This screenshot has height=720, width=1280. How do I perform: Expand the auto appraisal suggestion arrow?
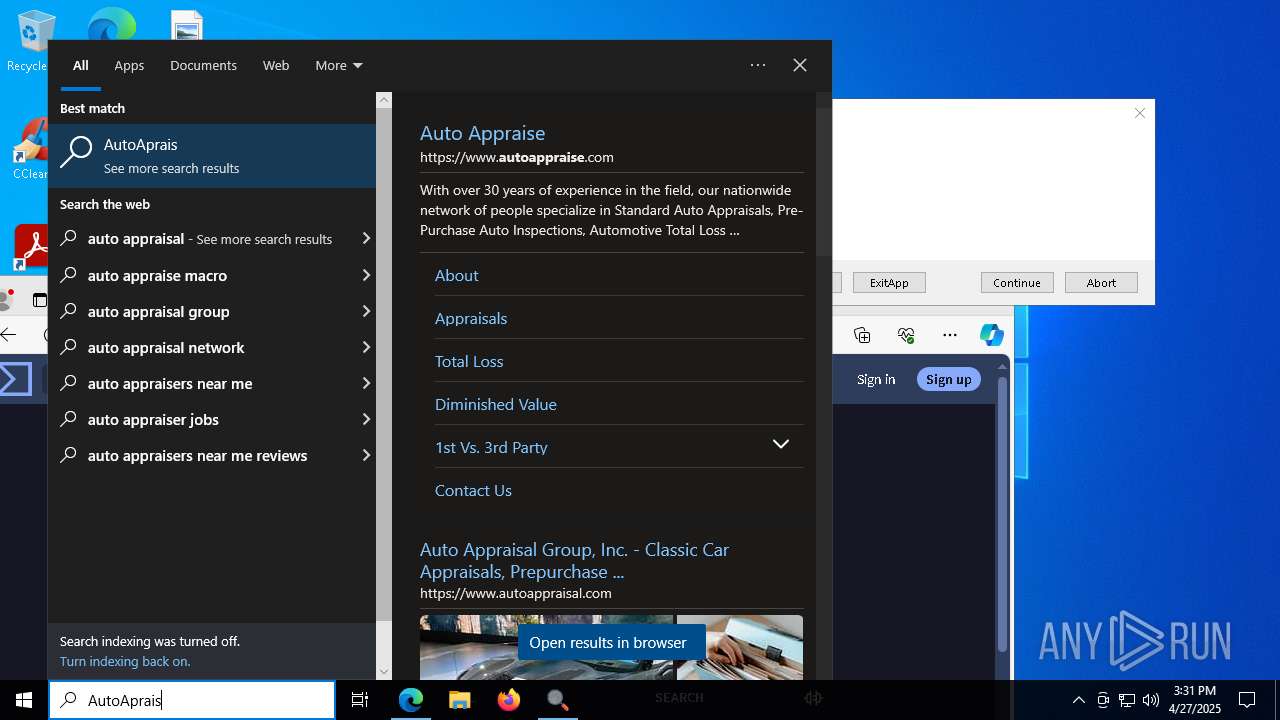(366, 239)
